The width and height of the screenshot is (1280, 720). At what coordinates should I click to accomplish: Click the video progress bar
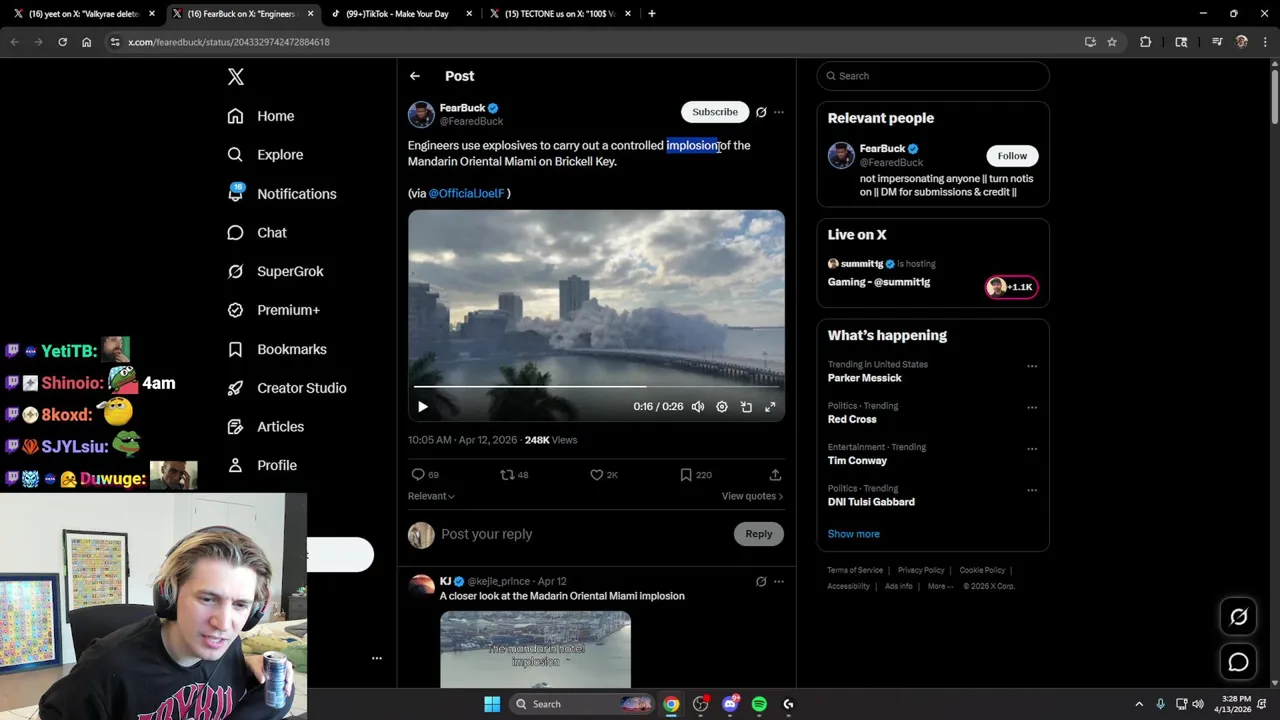click(x=596, y=386)
